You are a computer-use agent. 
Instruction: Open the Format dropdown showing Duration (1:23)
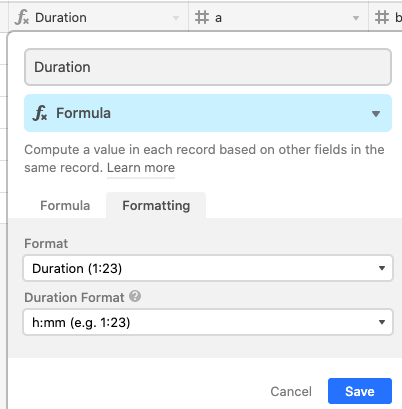[x=208, y=268]
